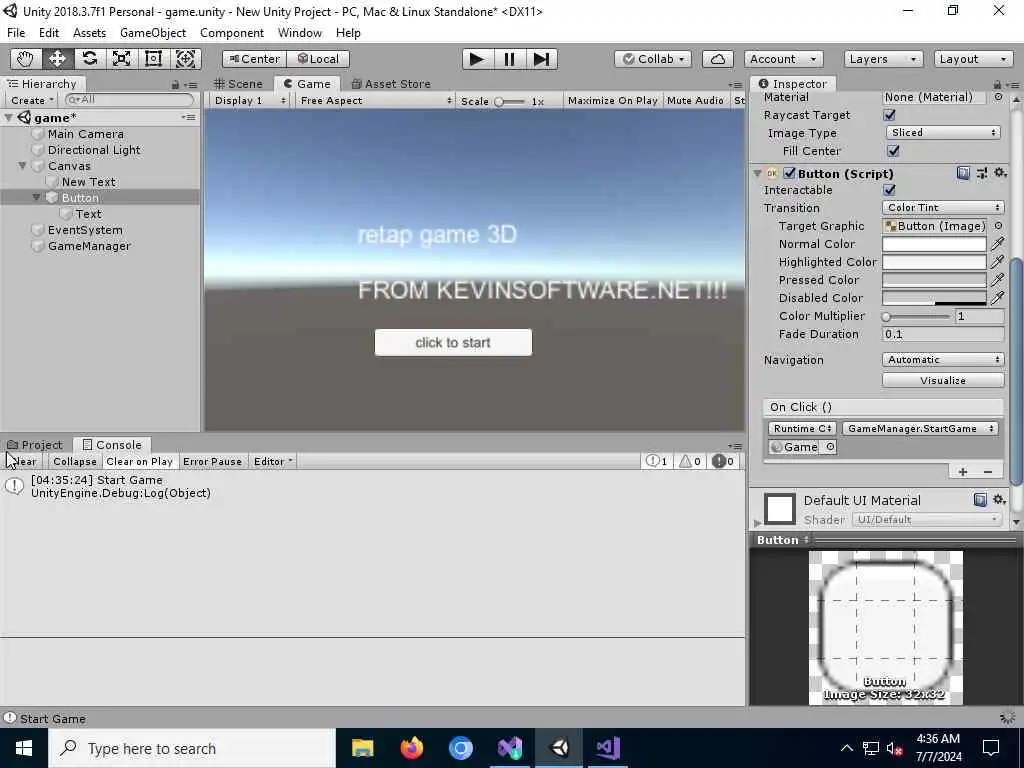Toggle Center pivot button
Image resolution: width=1024 pixels, height=768 pixels.
(x=254, y=59)
